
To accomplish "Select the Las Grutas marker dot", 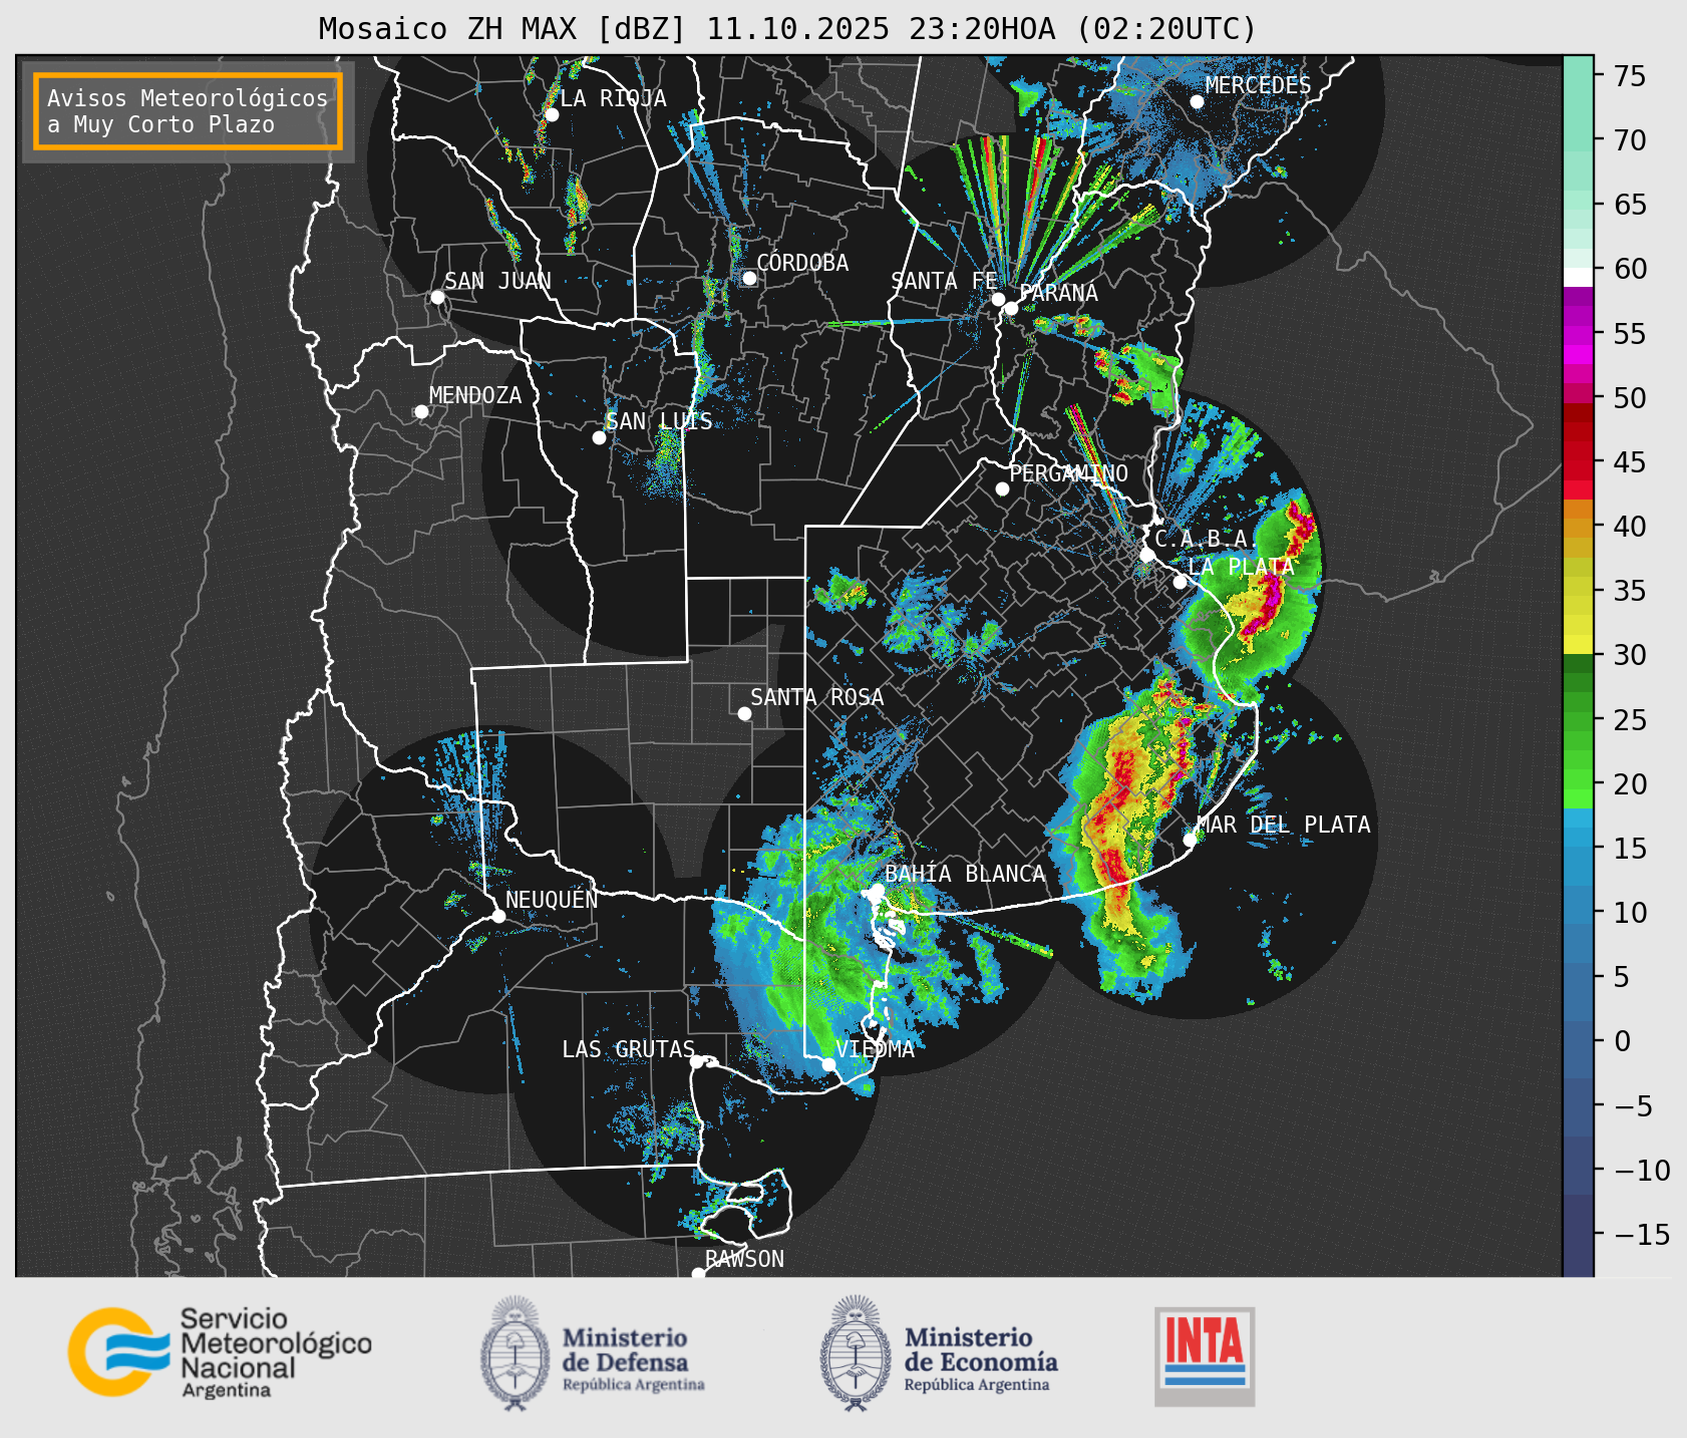I will coord(697,1062).
